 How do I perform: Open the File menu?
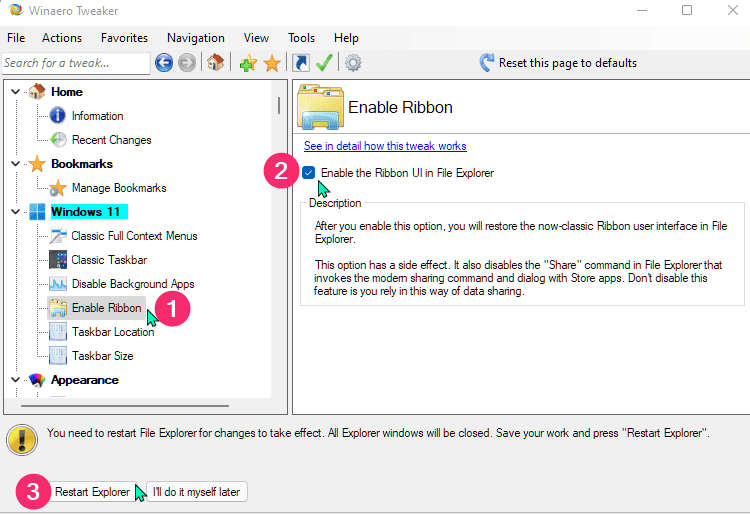click(x=16, y=38)
